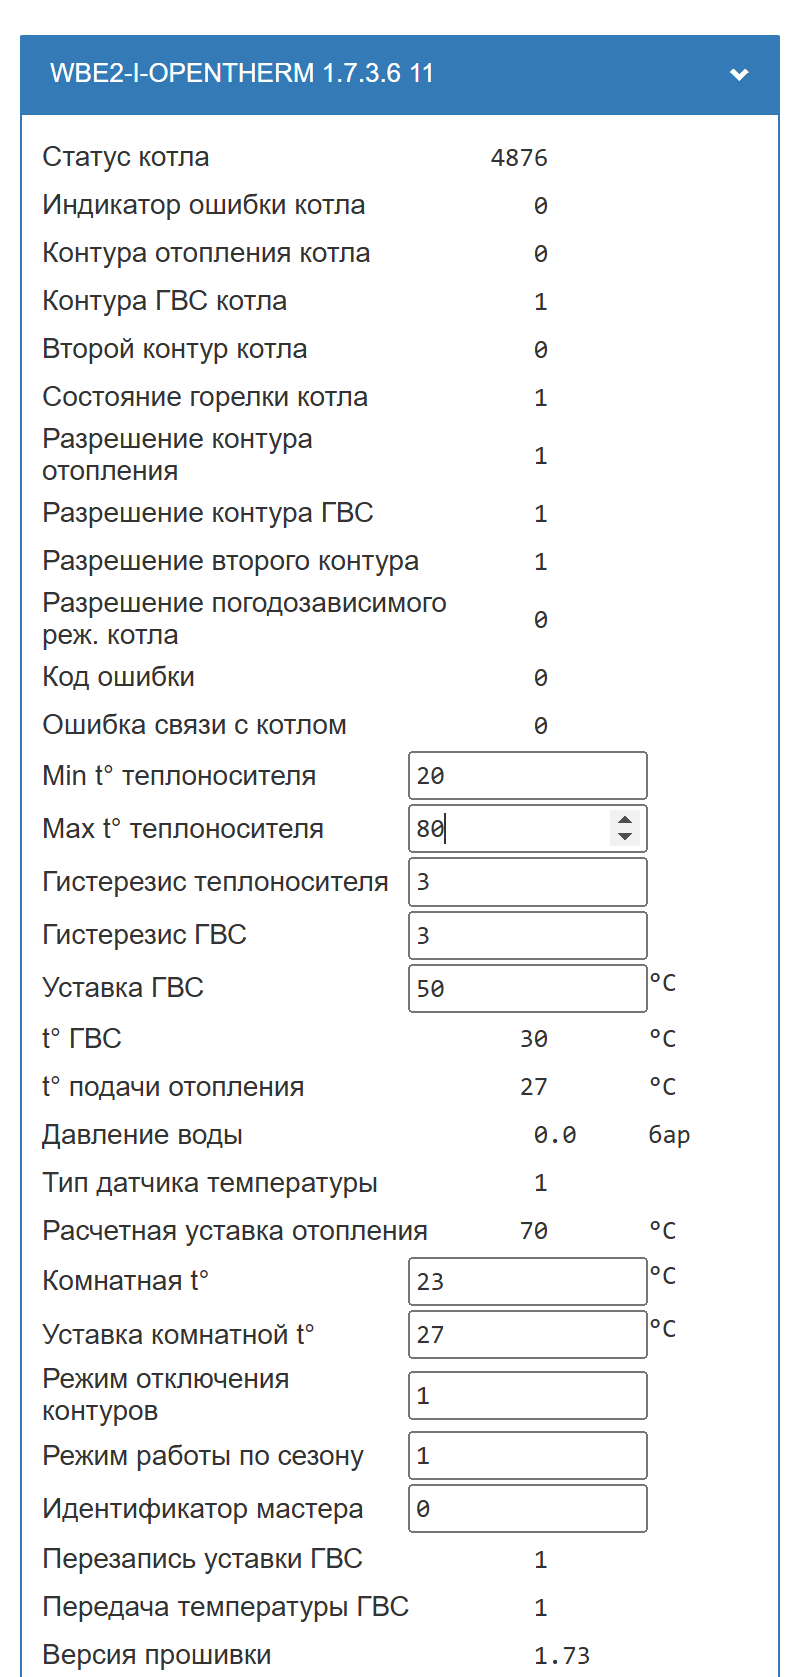Viewport: 788px width, 1677px height.
Task: Click the t° ГВС value 30
Action: pyautogui.click(x=534, y=1039)
